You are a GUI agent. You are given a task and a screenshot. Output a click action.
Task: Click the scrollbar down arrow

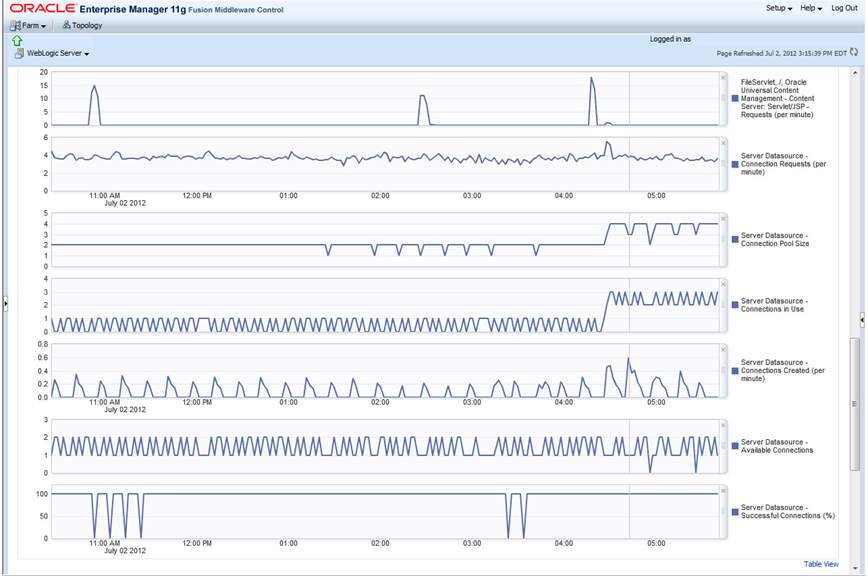point(855,568)
